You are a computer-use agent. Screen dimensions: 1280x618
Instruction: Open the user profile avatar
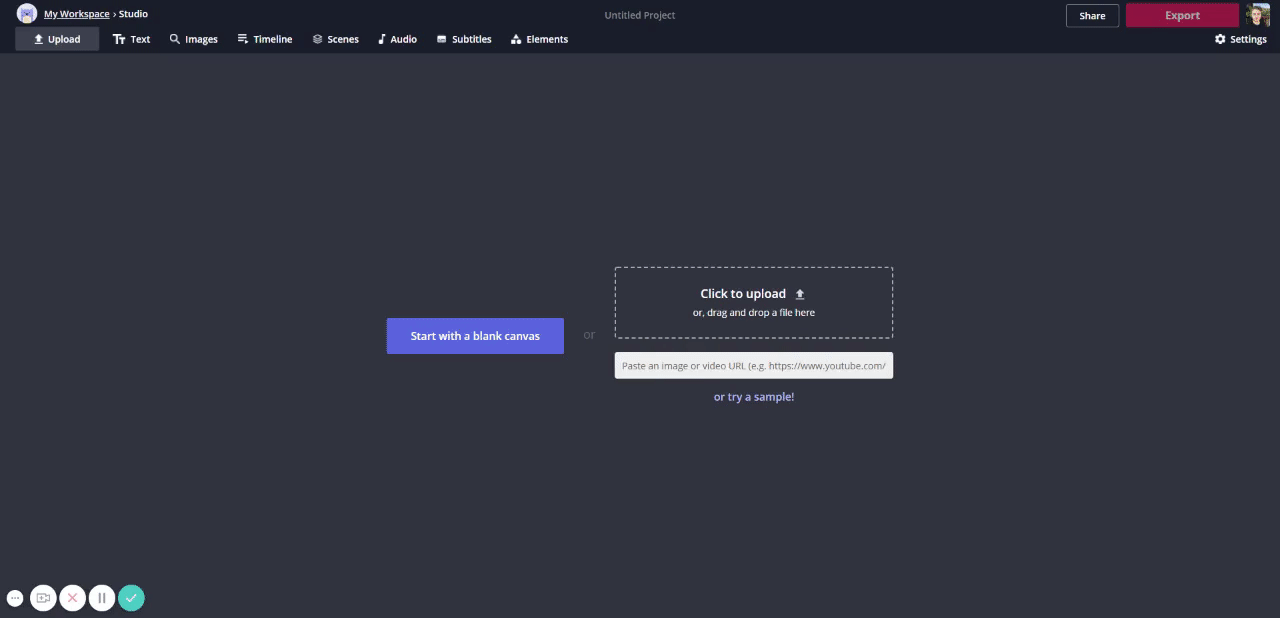point(1257,15)
